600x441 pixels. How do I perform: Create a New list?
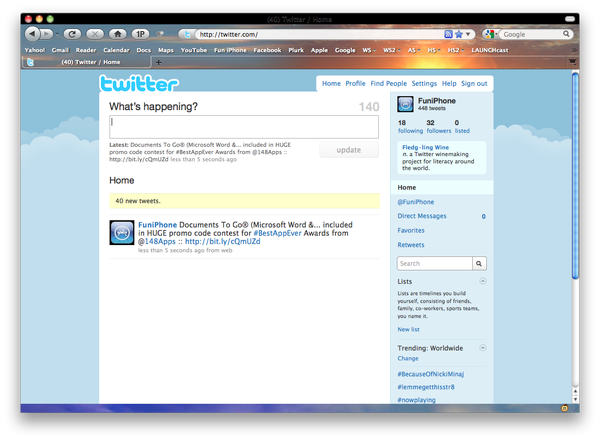coord(408,329)
